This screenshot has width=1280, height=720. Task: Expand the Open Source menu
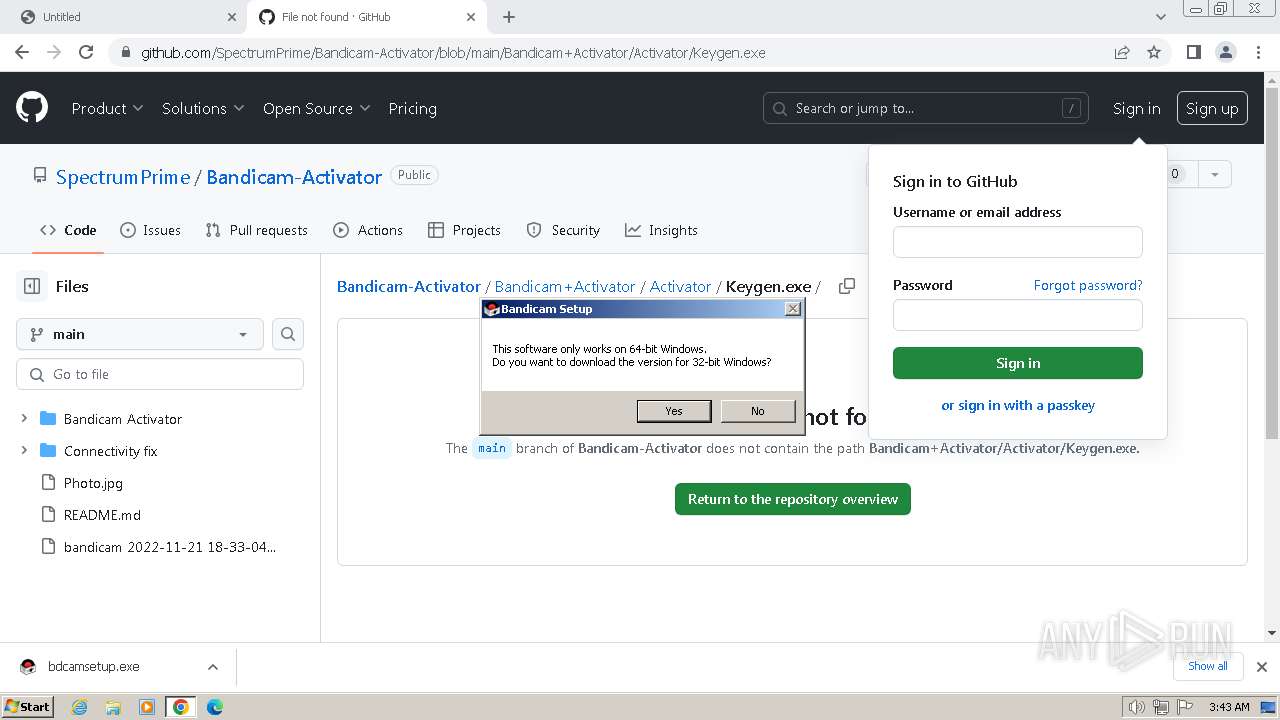click(317, 108)
